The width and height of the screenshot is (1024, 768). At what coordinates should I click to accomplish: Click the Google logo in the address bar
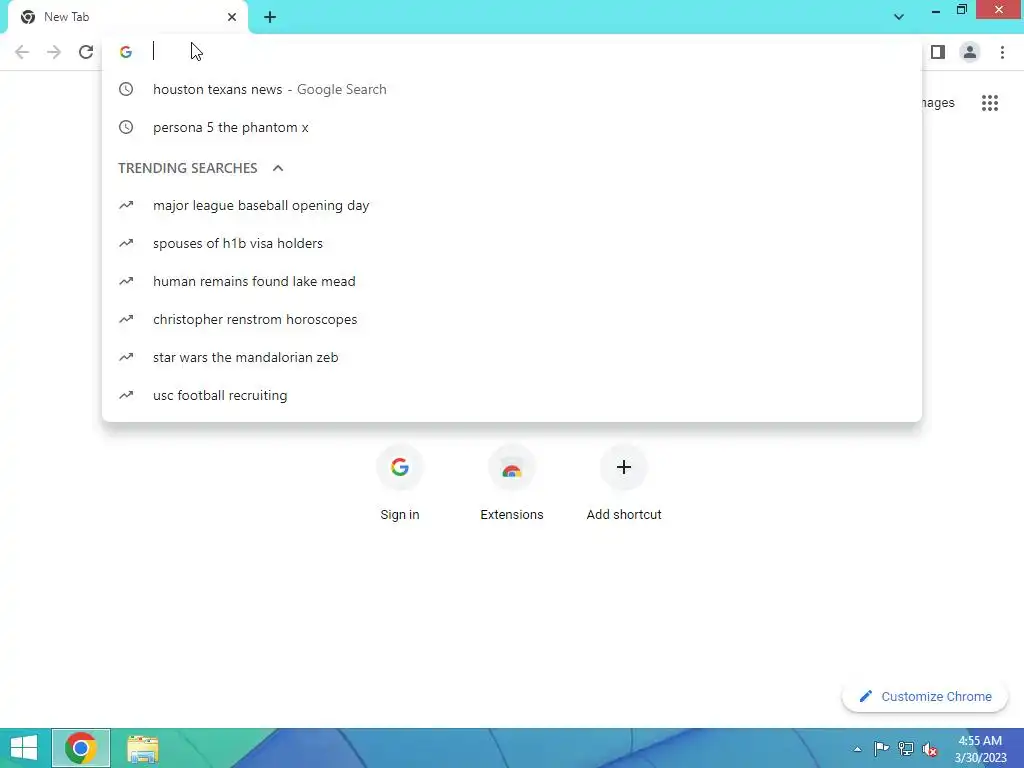pyautogui.click(x=126, y=52)
